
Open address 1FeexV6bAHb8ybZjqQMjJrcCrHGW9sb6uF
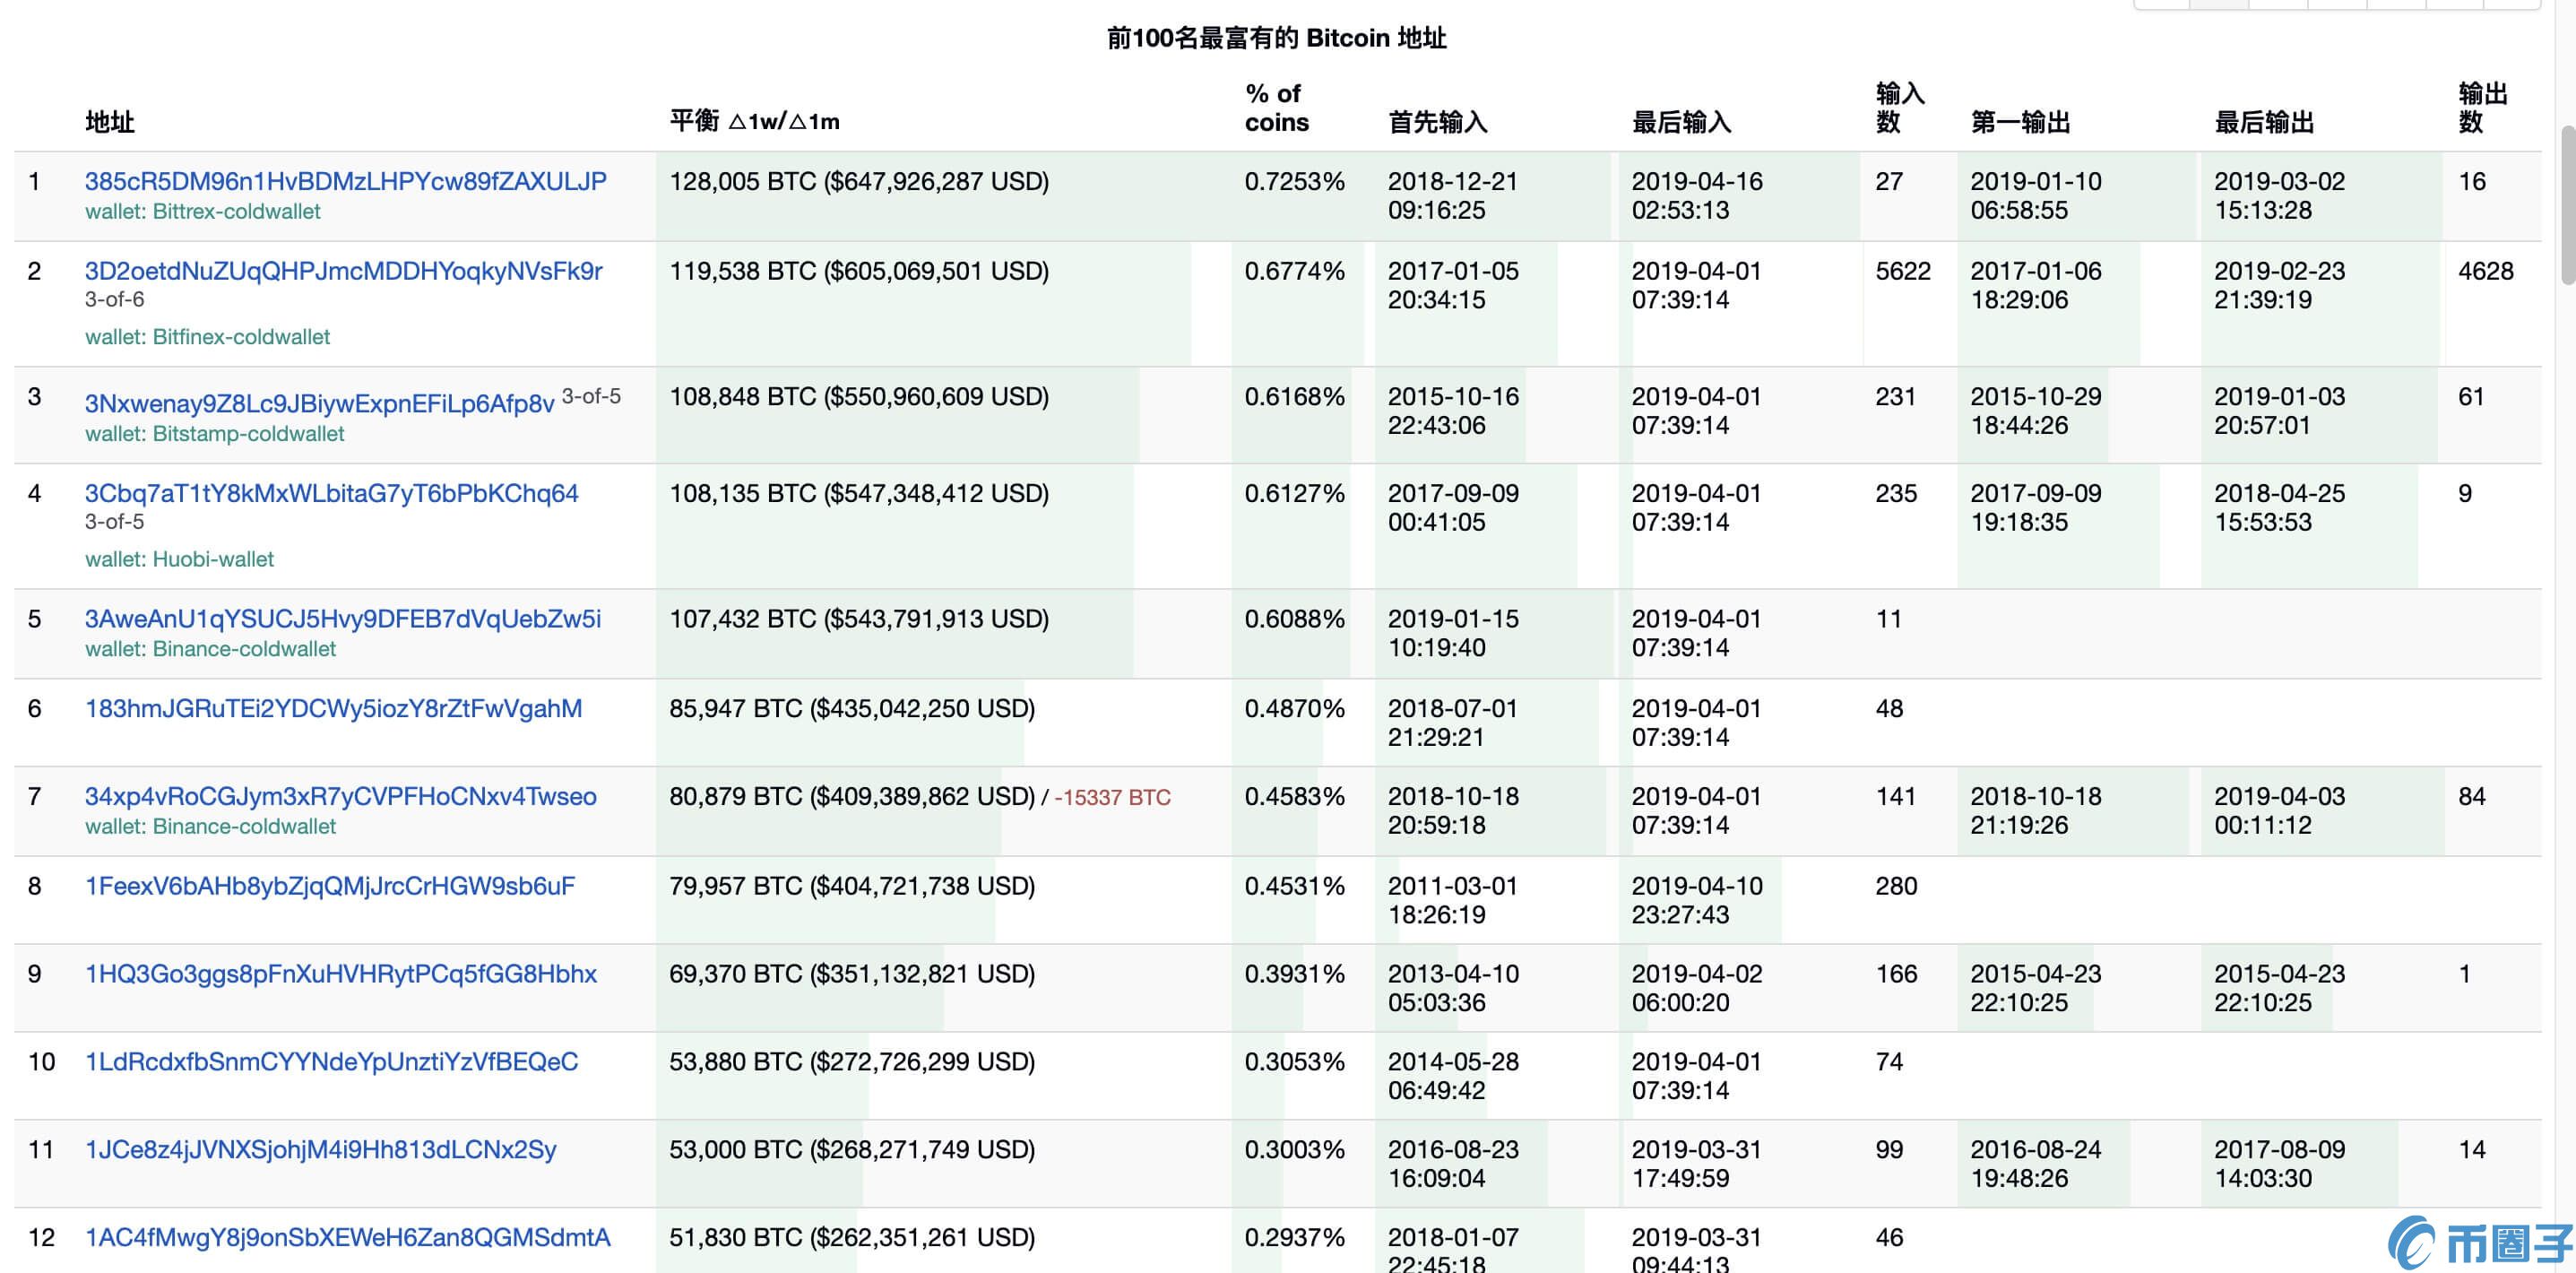coord(330,886)
